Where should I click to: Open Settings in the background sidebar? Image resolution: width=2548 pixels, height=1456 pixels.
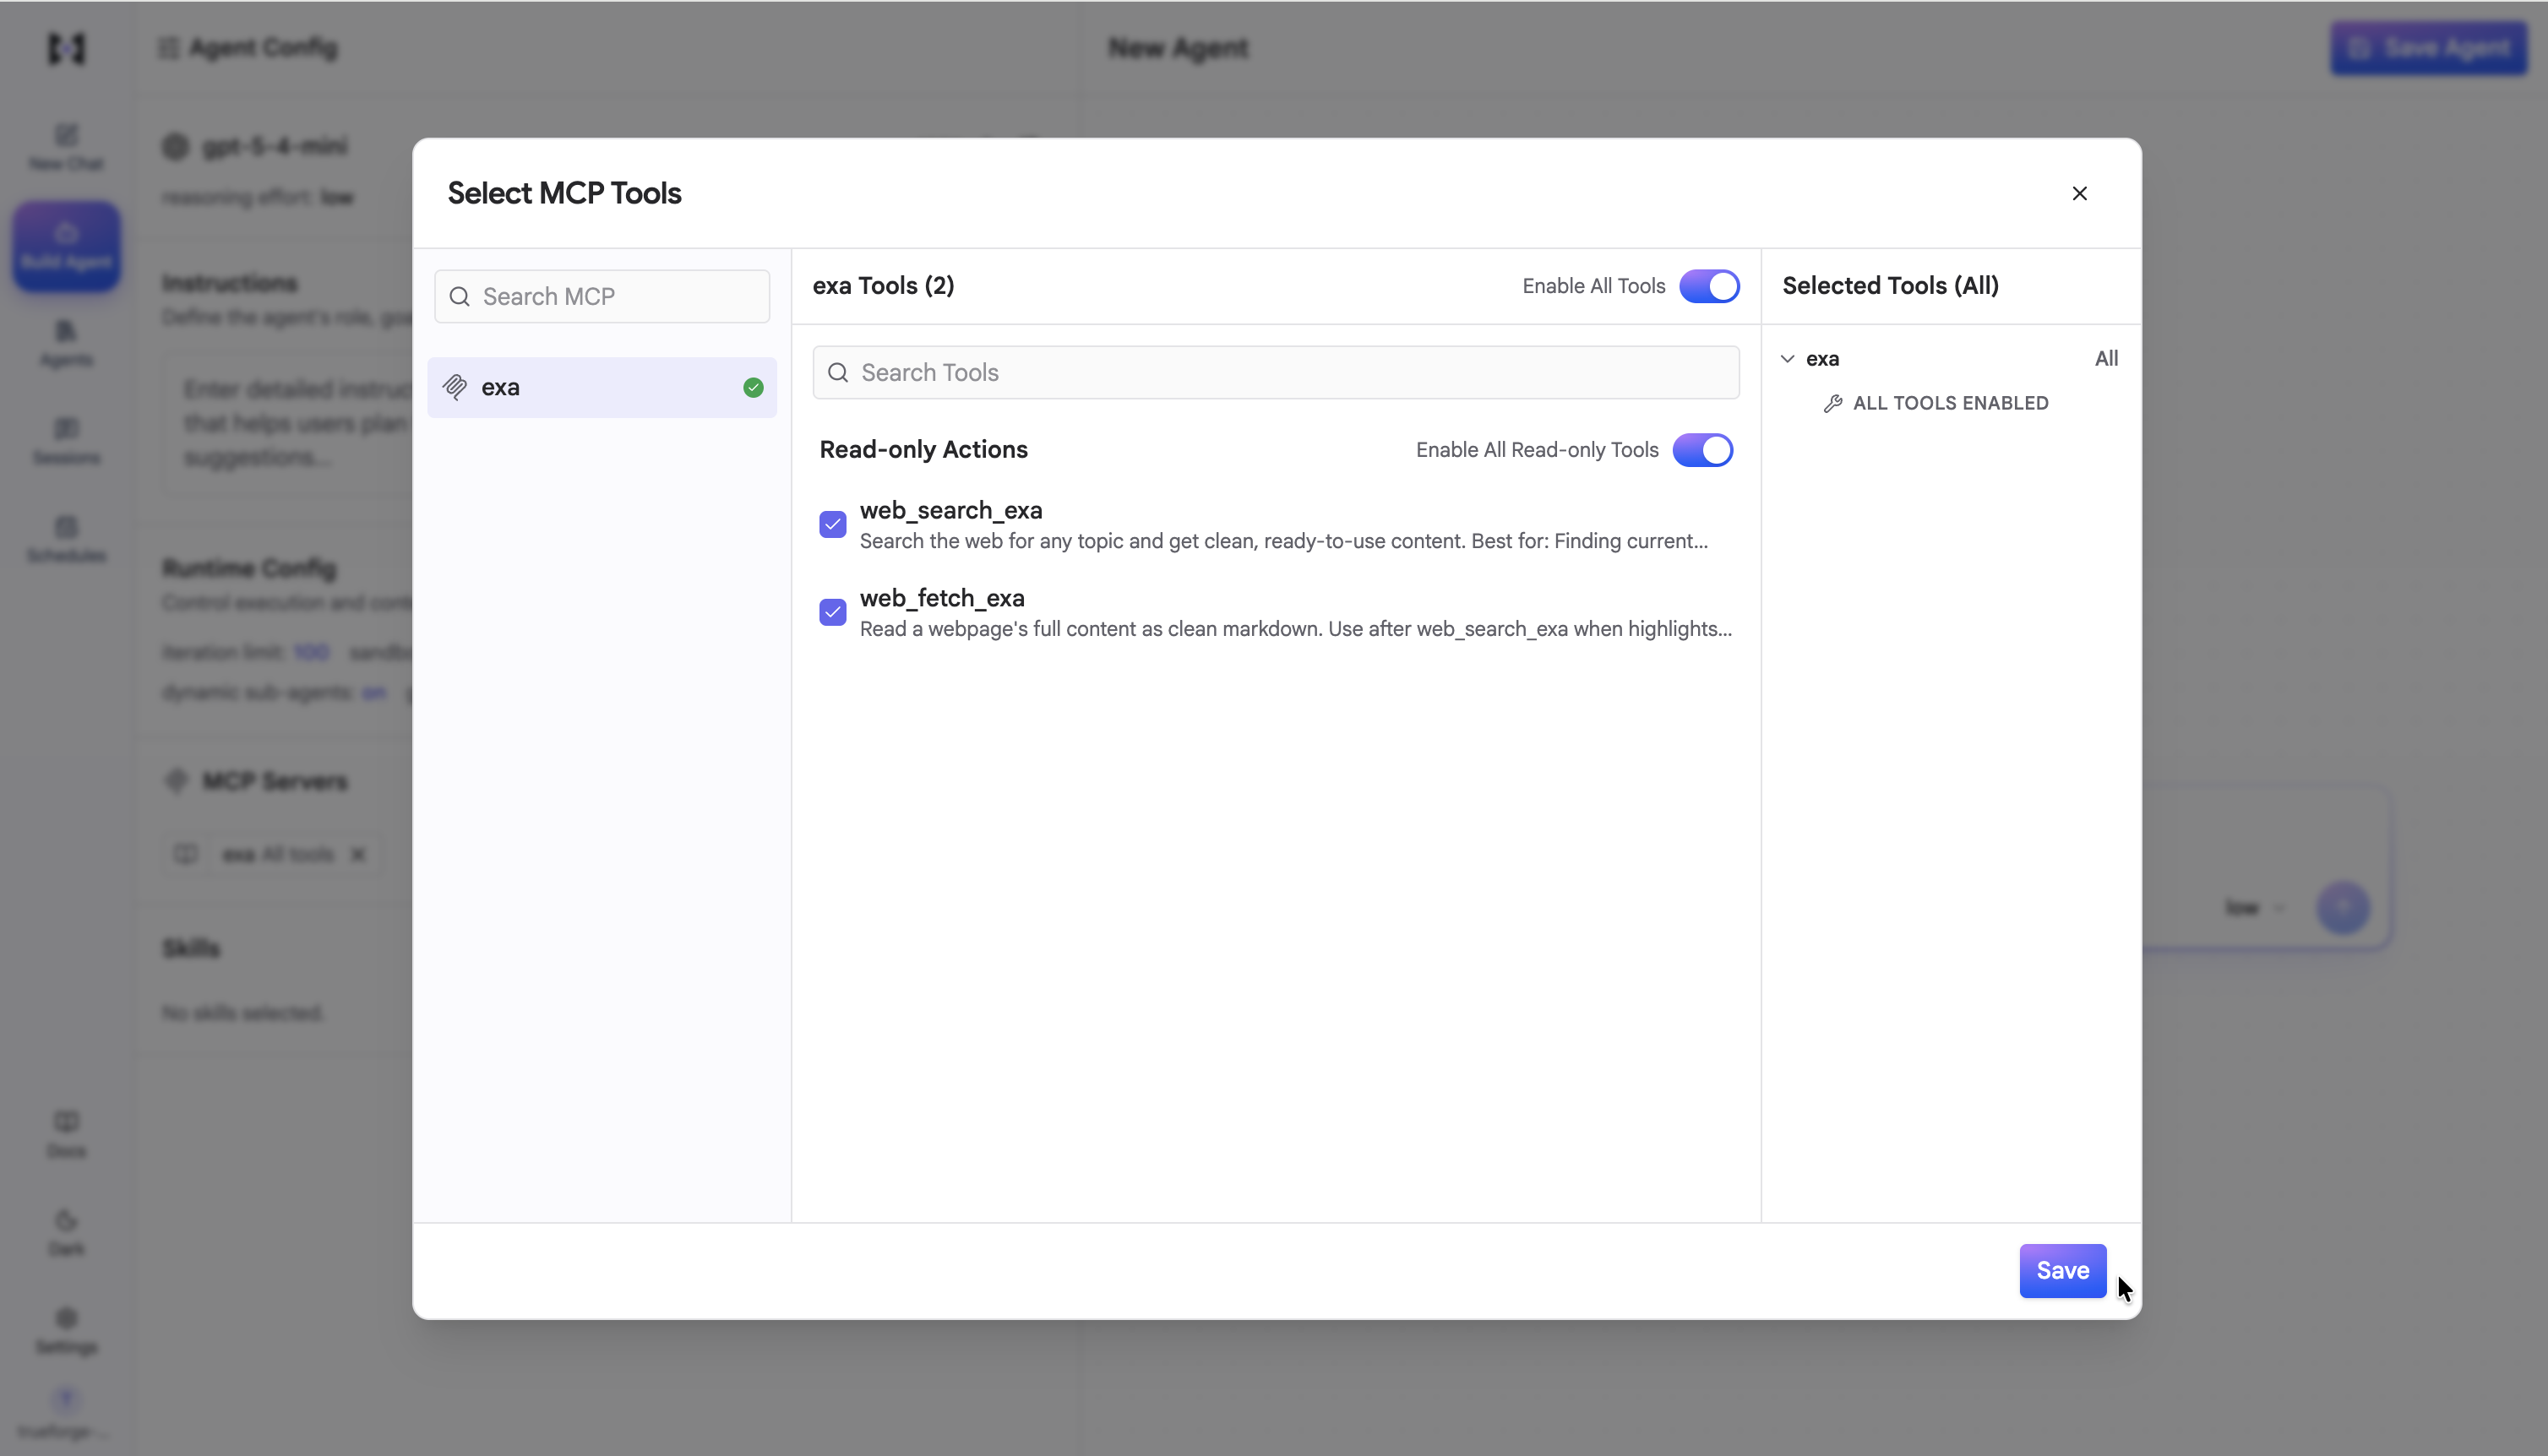[x=66, y=1330]
